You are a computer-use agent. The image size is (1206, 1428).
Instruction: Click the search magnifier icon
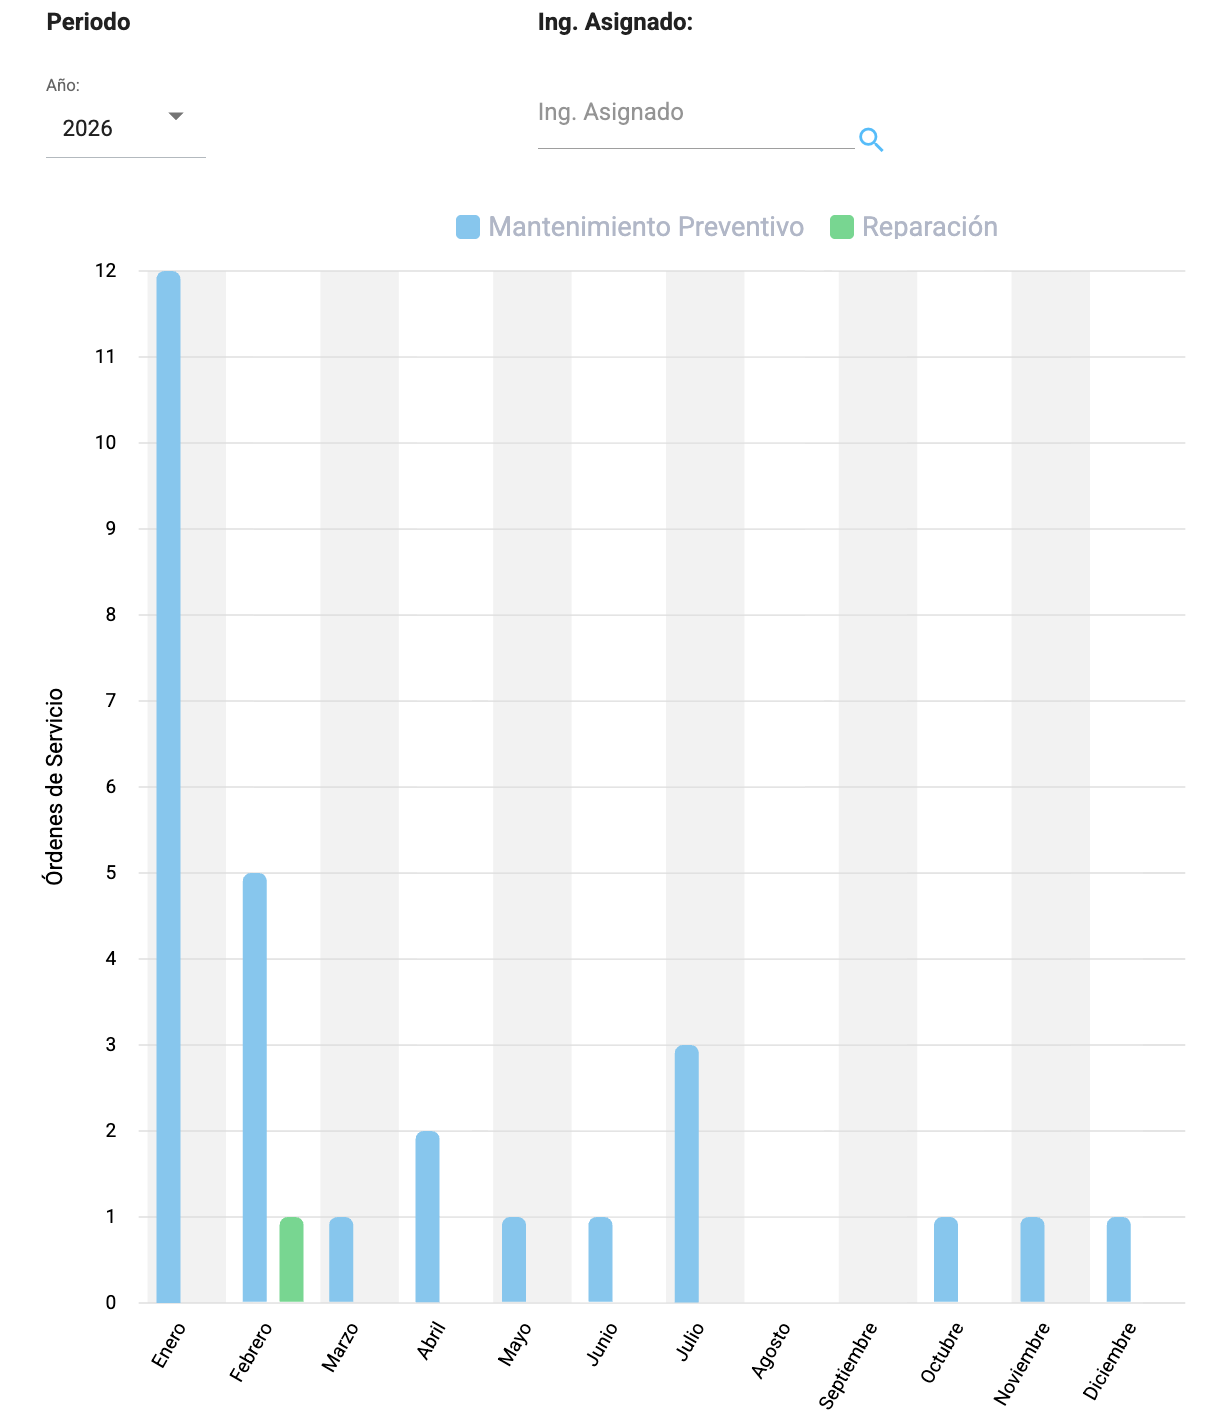point(871,140)
